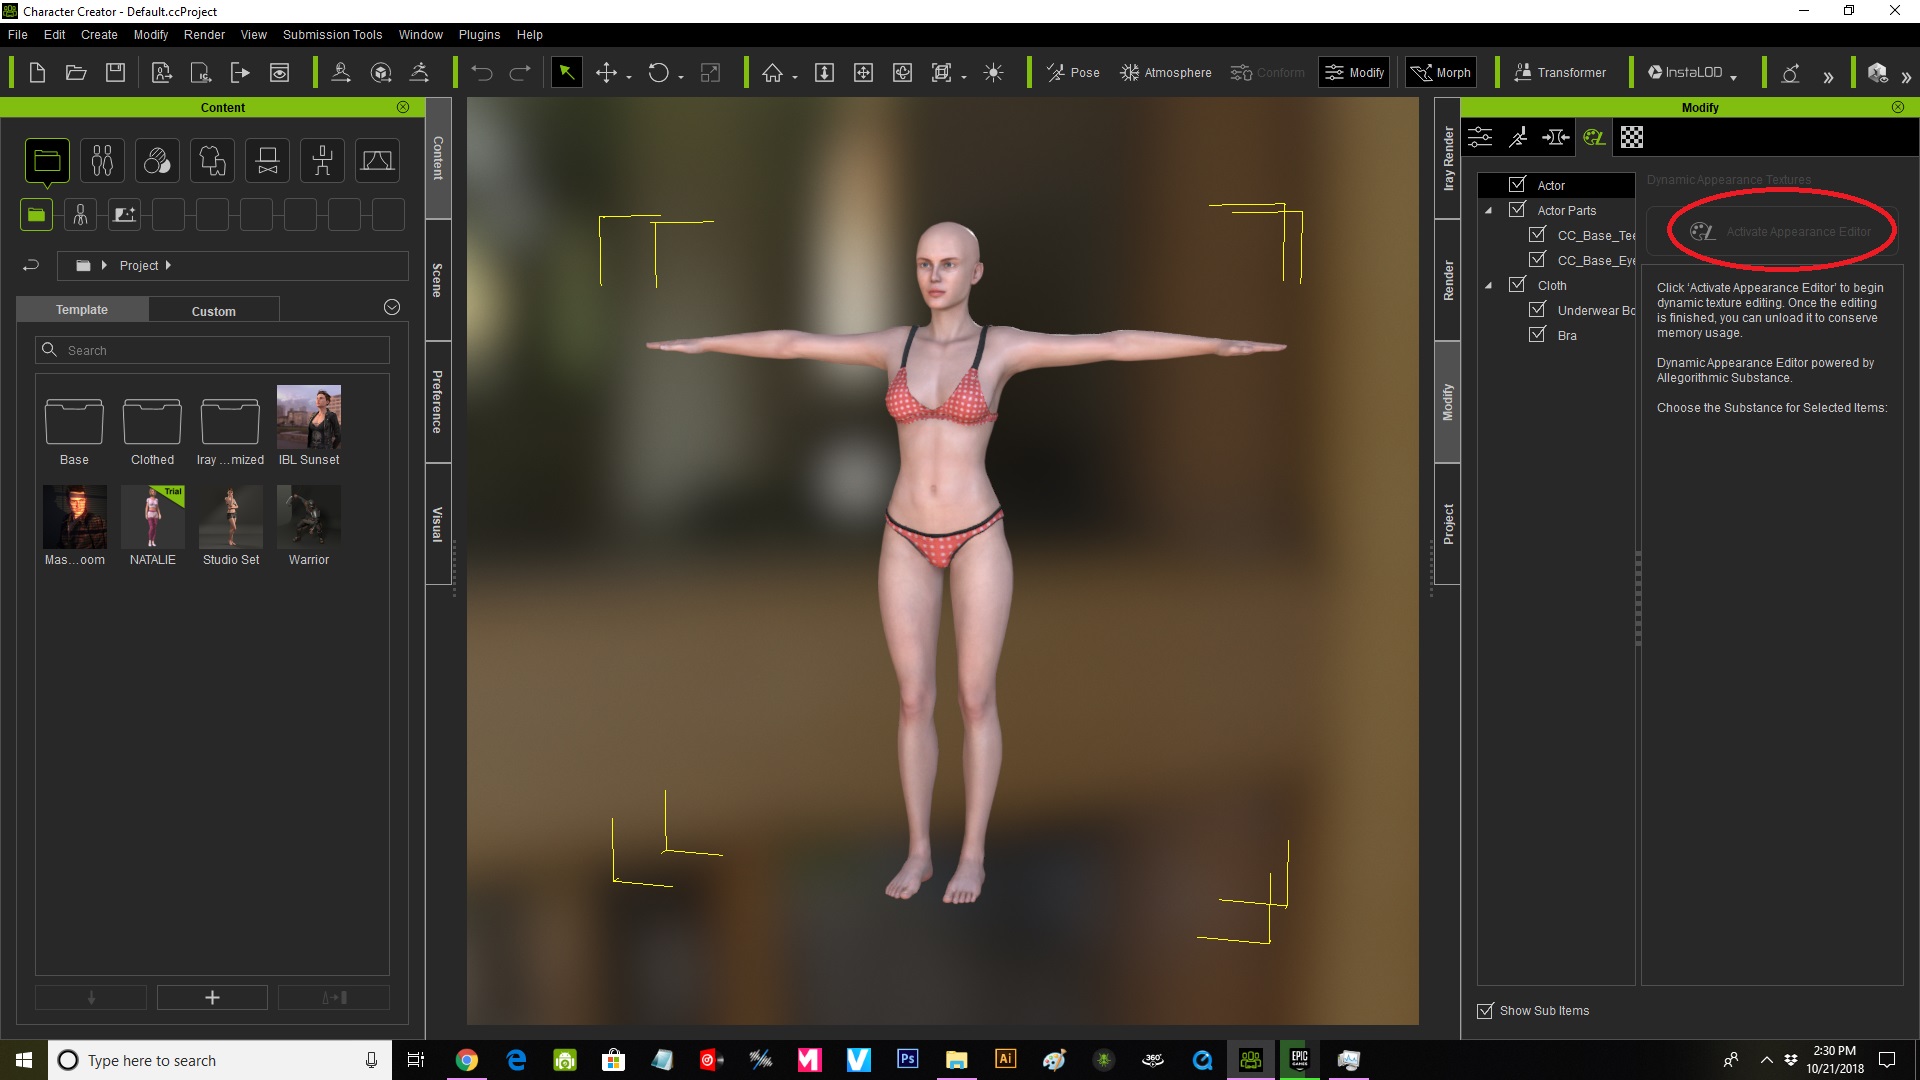Open the File menu

point(18,35)
